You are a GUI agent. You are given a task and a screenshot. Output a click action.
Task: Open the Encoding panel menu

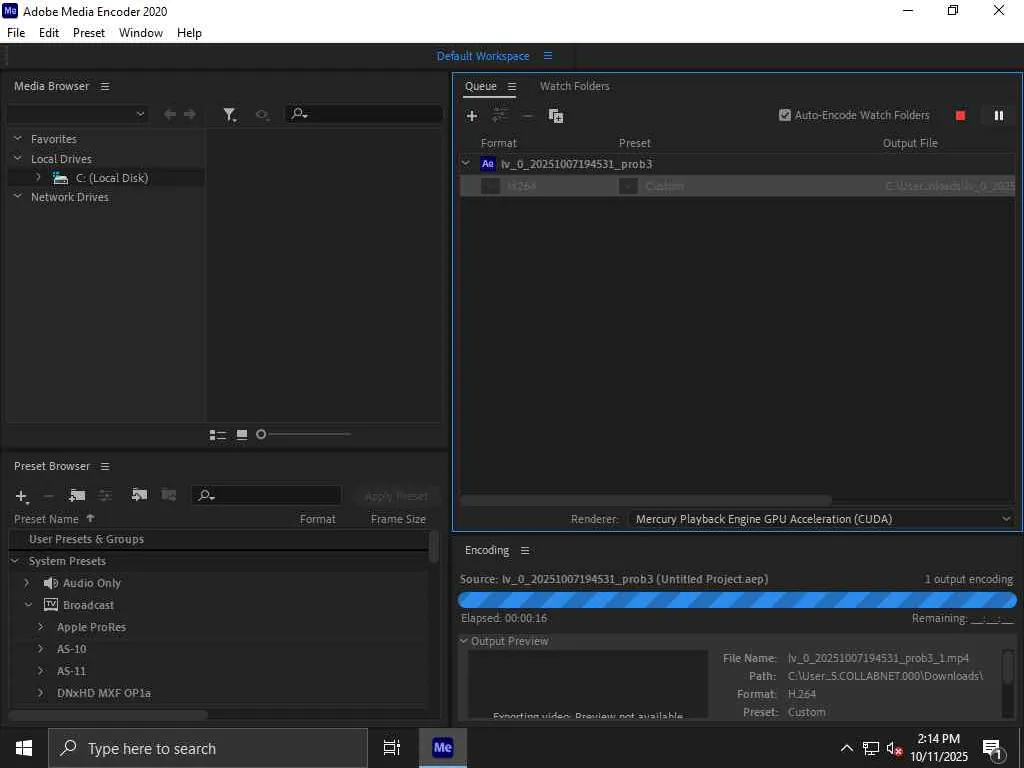tap(525, 551)
